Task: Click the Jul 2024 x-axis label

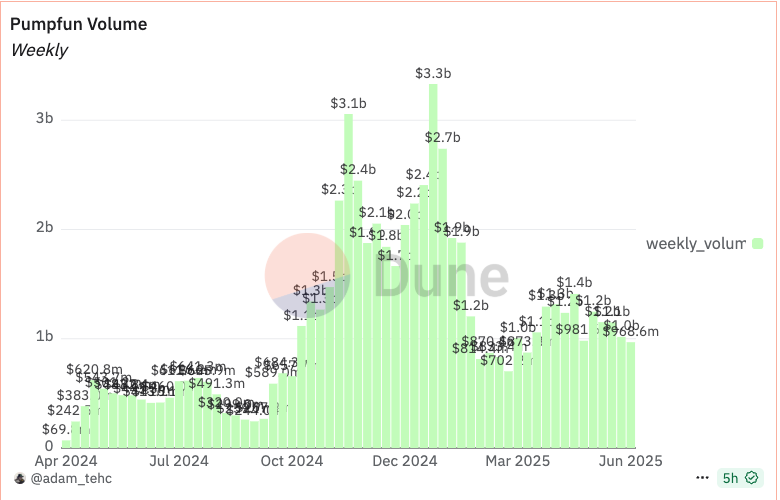Action: [177, 462]
